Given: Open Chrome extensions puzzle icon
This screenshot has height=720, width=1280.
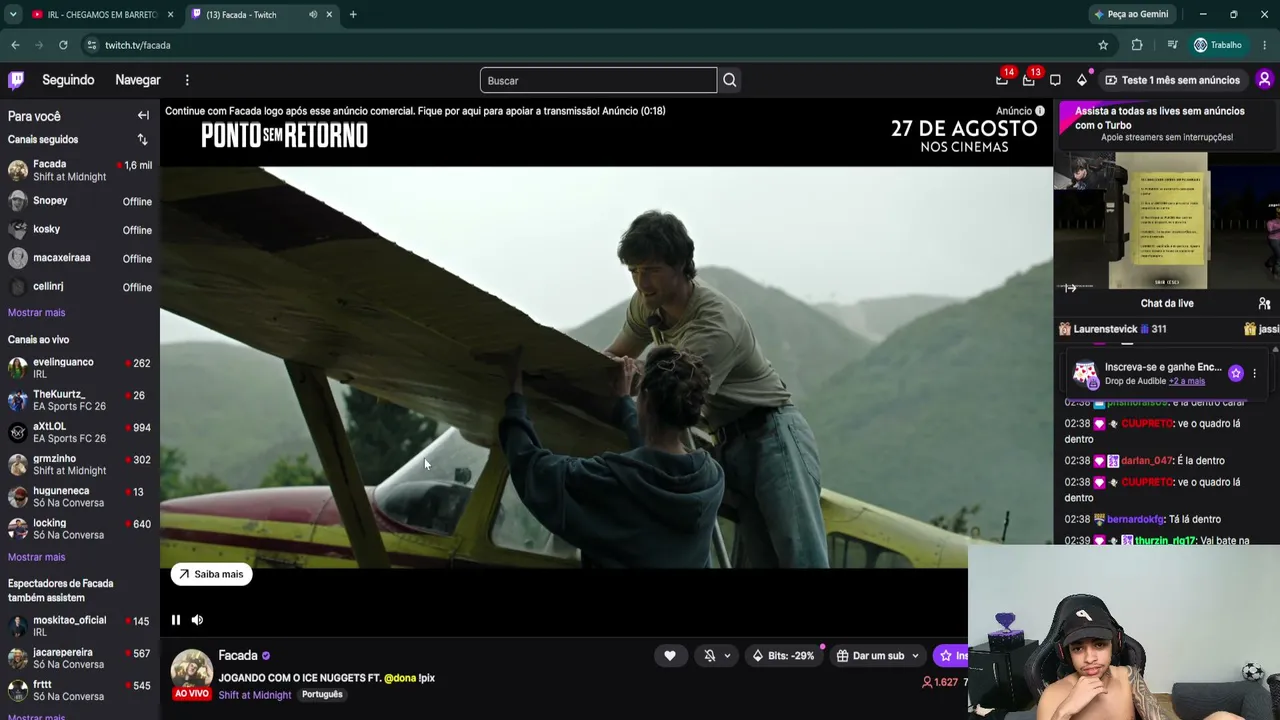Looking at the screenshot, I should tap(1137, 45).
